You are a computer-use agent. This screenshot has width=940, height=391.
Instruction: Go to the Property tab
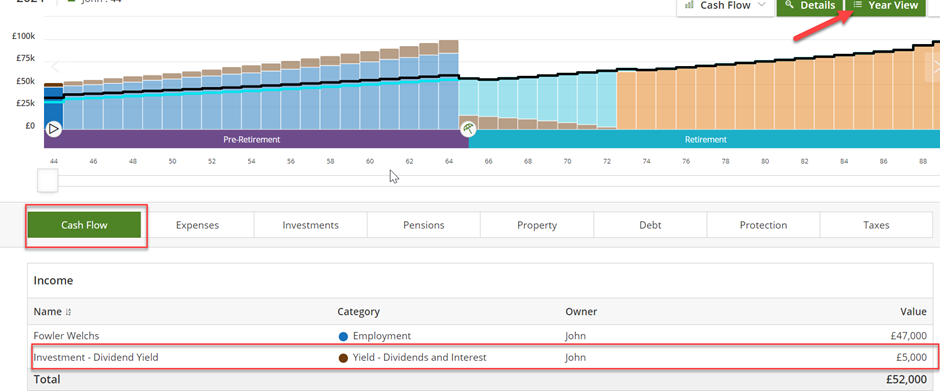click(x=537, y=225)
